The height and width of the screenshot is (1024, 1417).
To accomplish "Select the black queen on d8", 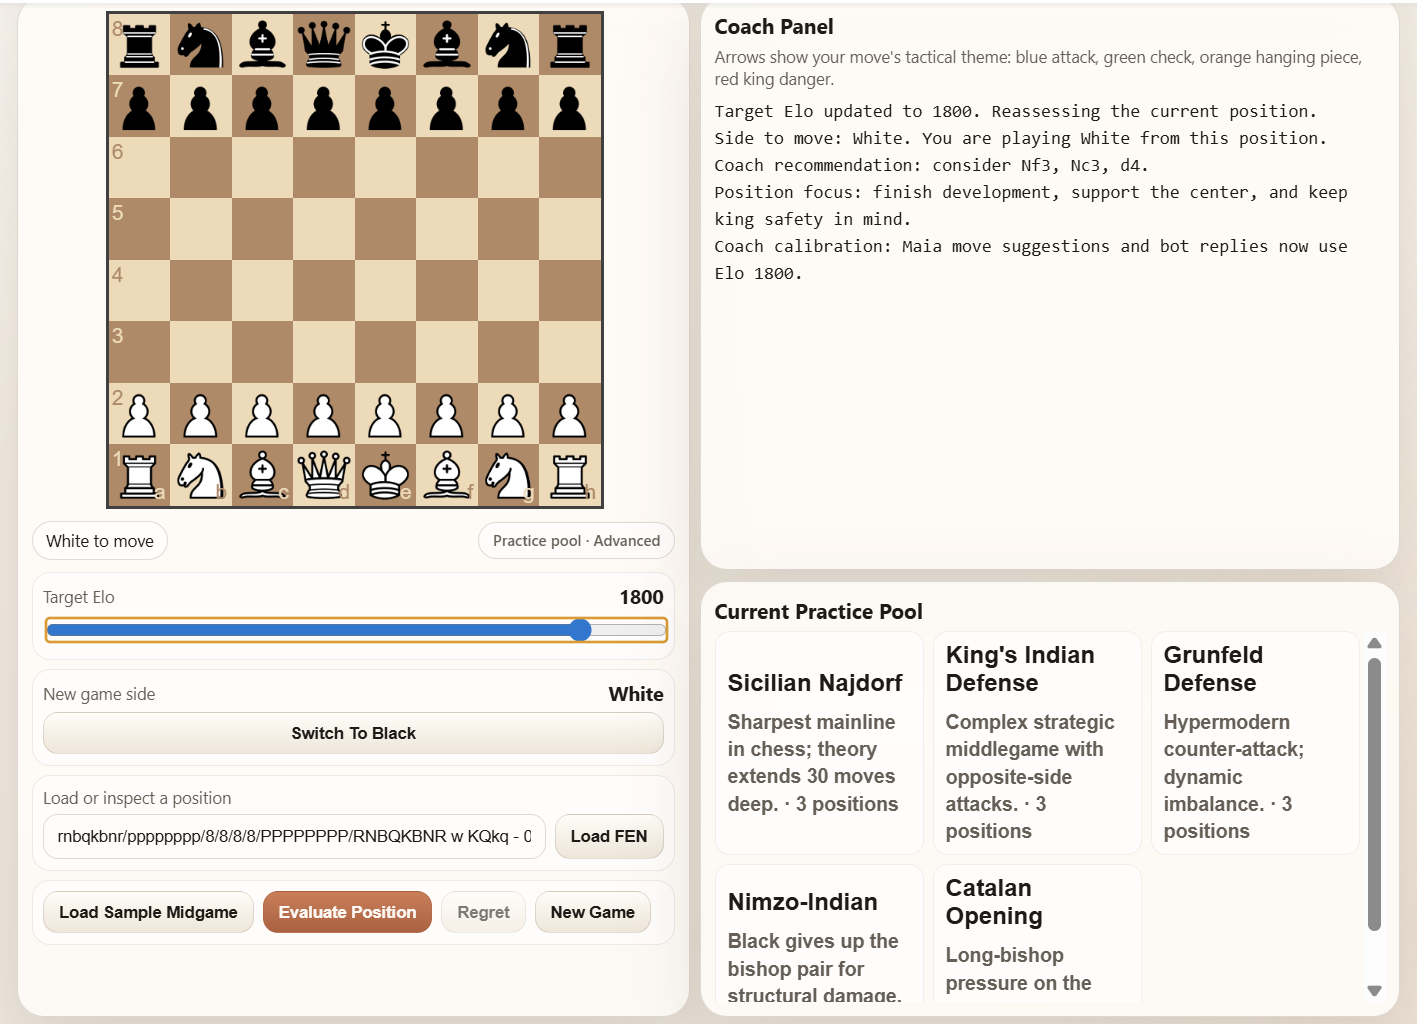I will coord(324,45).
